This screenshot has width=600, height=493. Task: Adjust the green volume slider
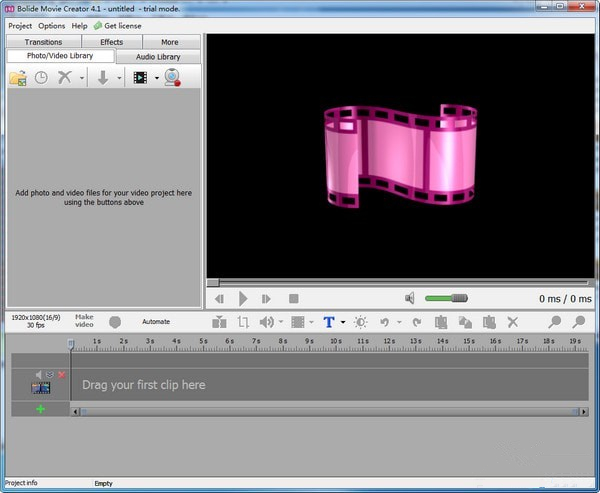pos(446,298)
